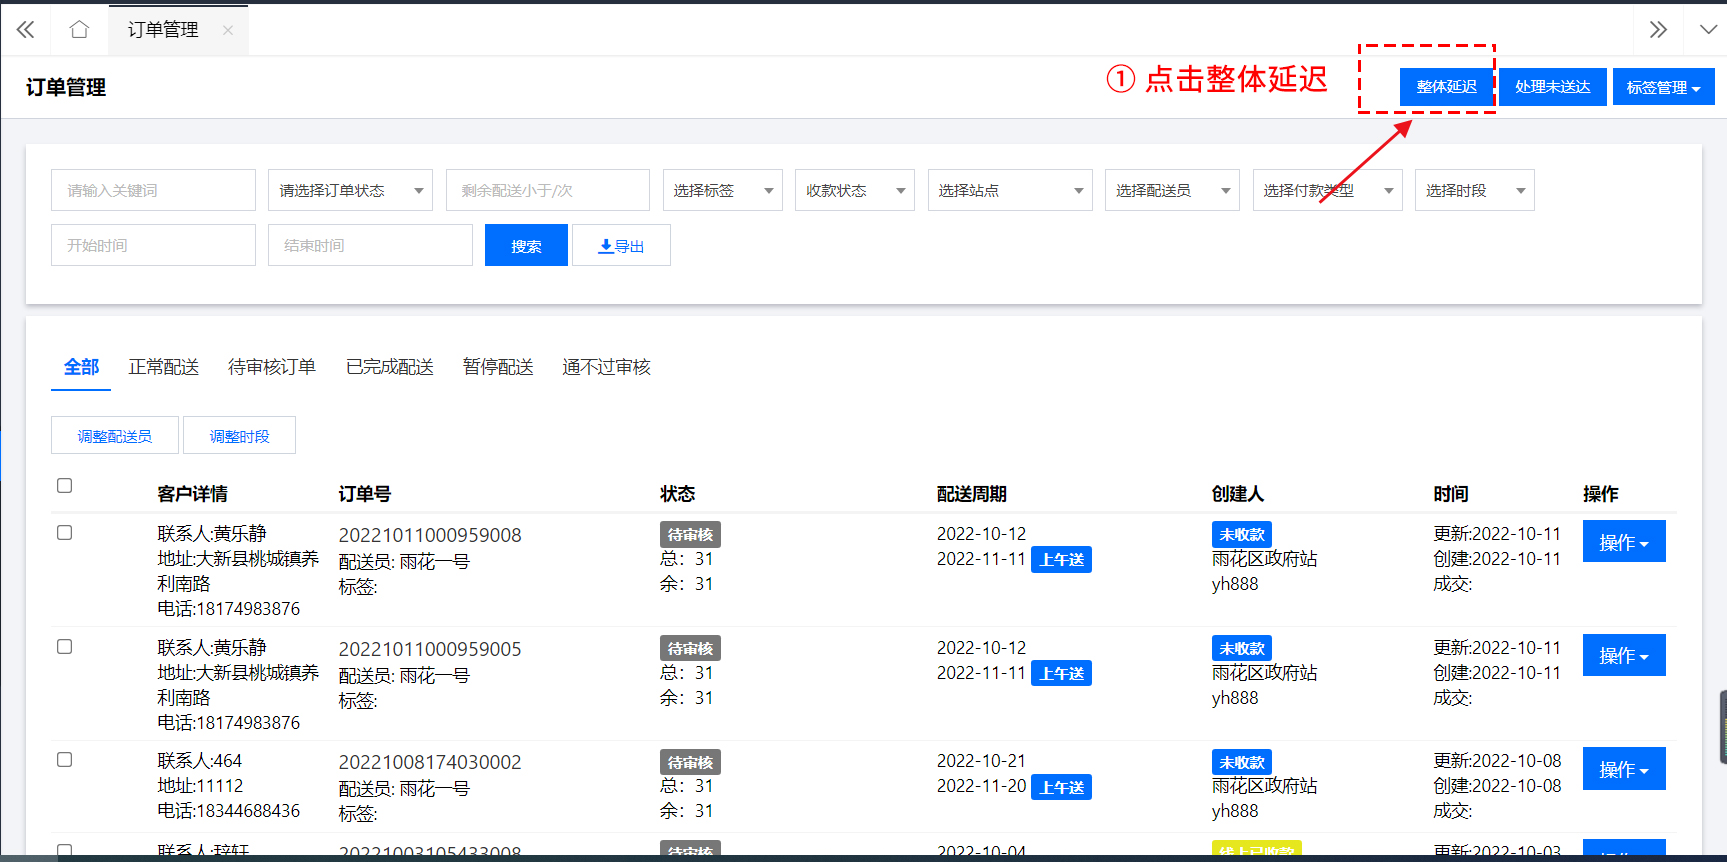Click the double left arrow icon

tap(25, 30)
